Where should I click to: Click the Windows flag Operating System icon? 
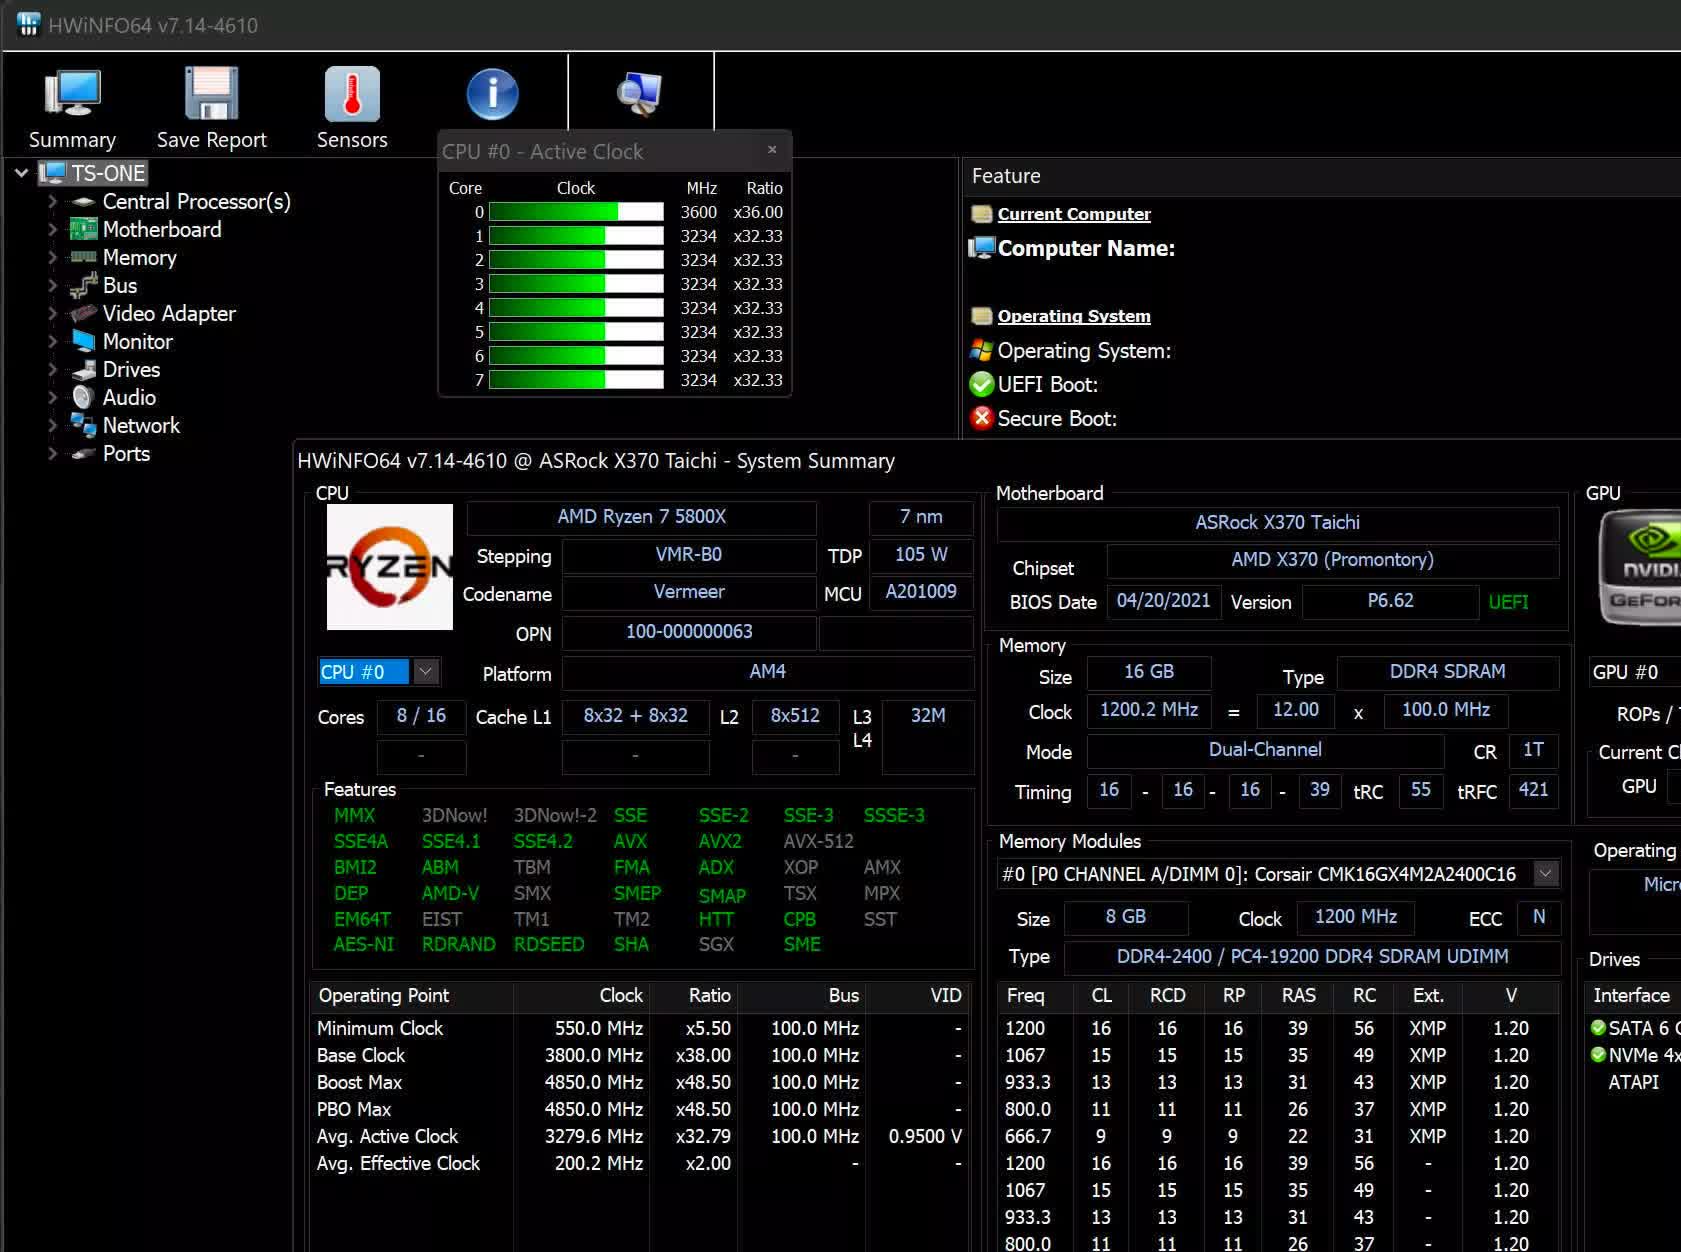tap(982, 350)
